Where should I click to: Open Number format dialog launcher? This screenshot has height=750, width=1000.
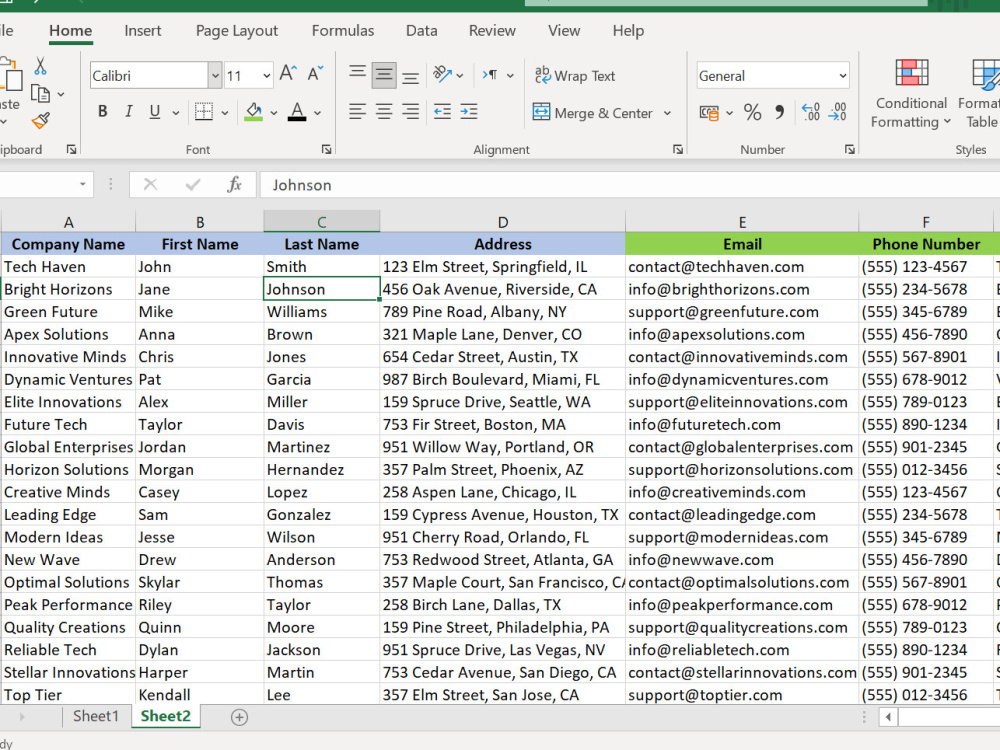[x=849, y=149]
